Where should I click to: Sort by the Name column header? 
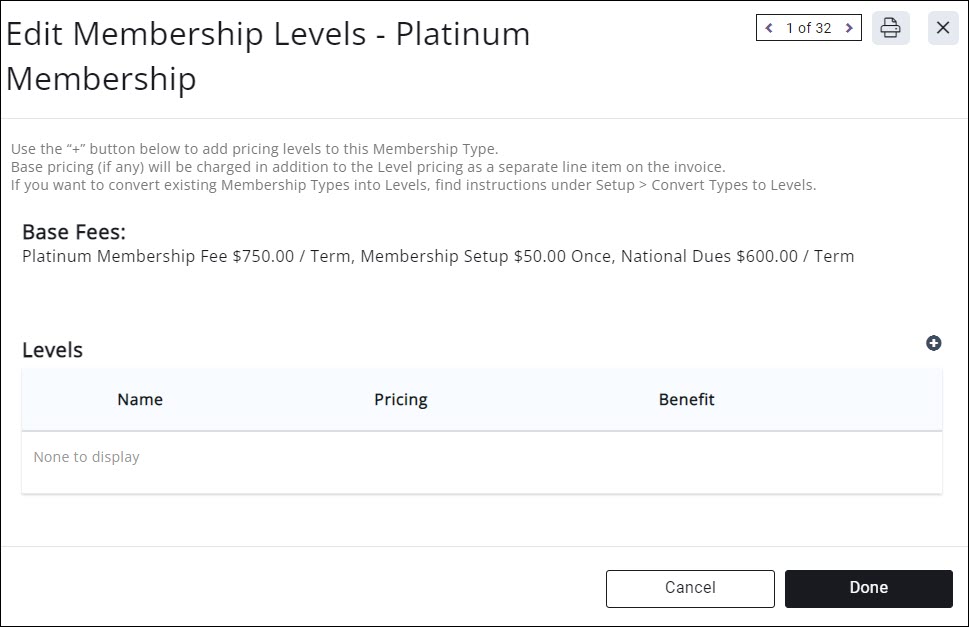(x=140, y=399)
